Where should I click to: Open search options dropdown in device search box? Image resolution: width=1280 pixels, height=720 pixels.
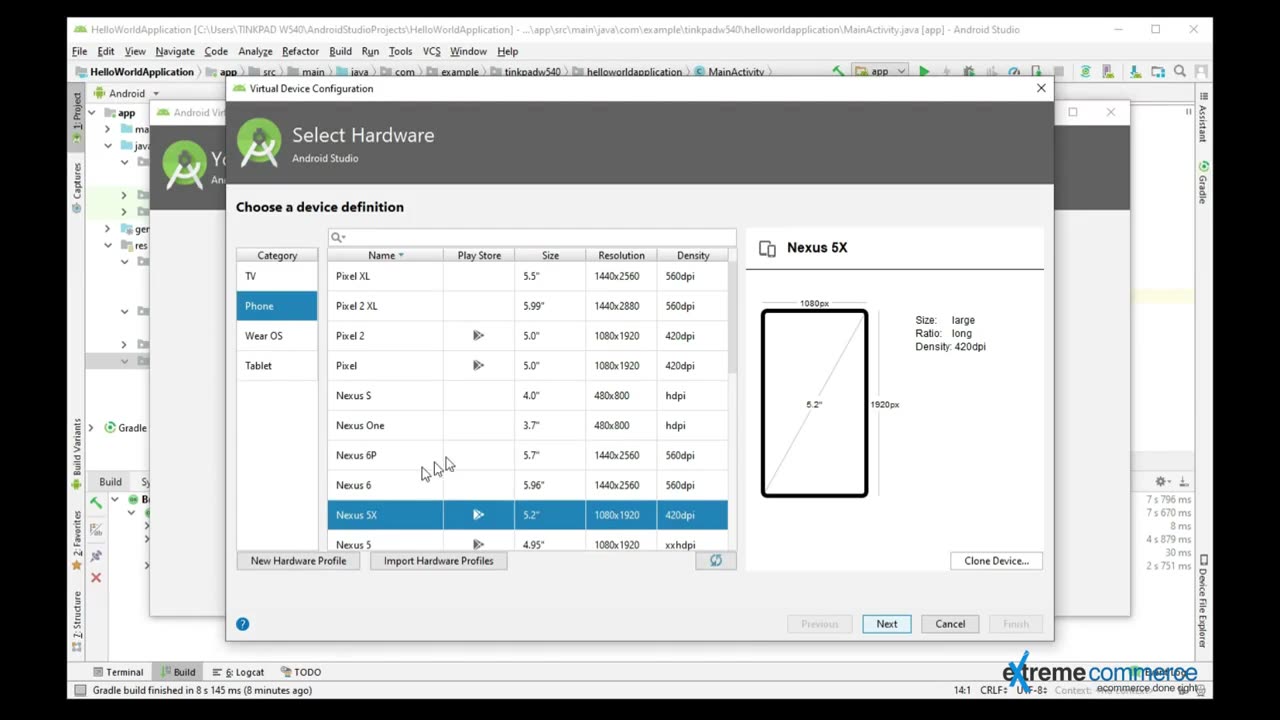pyautogui.click(x=338, y=237)
